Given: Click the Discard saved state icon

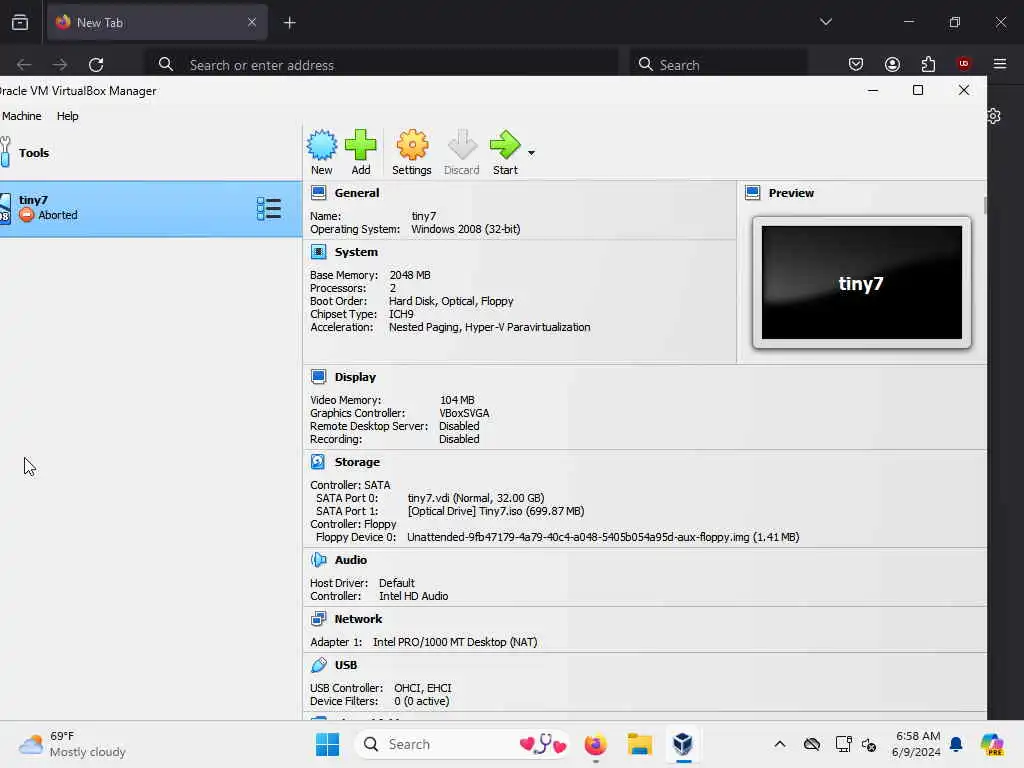Looking at the screenshot, I should tap(462, 145).
